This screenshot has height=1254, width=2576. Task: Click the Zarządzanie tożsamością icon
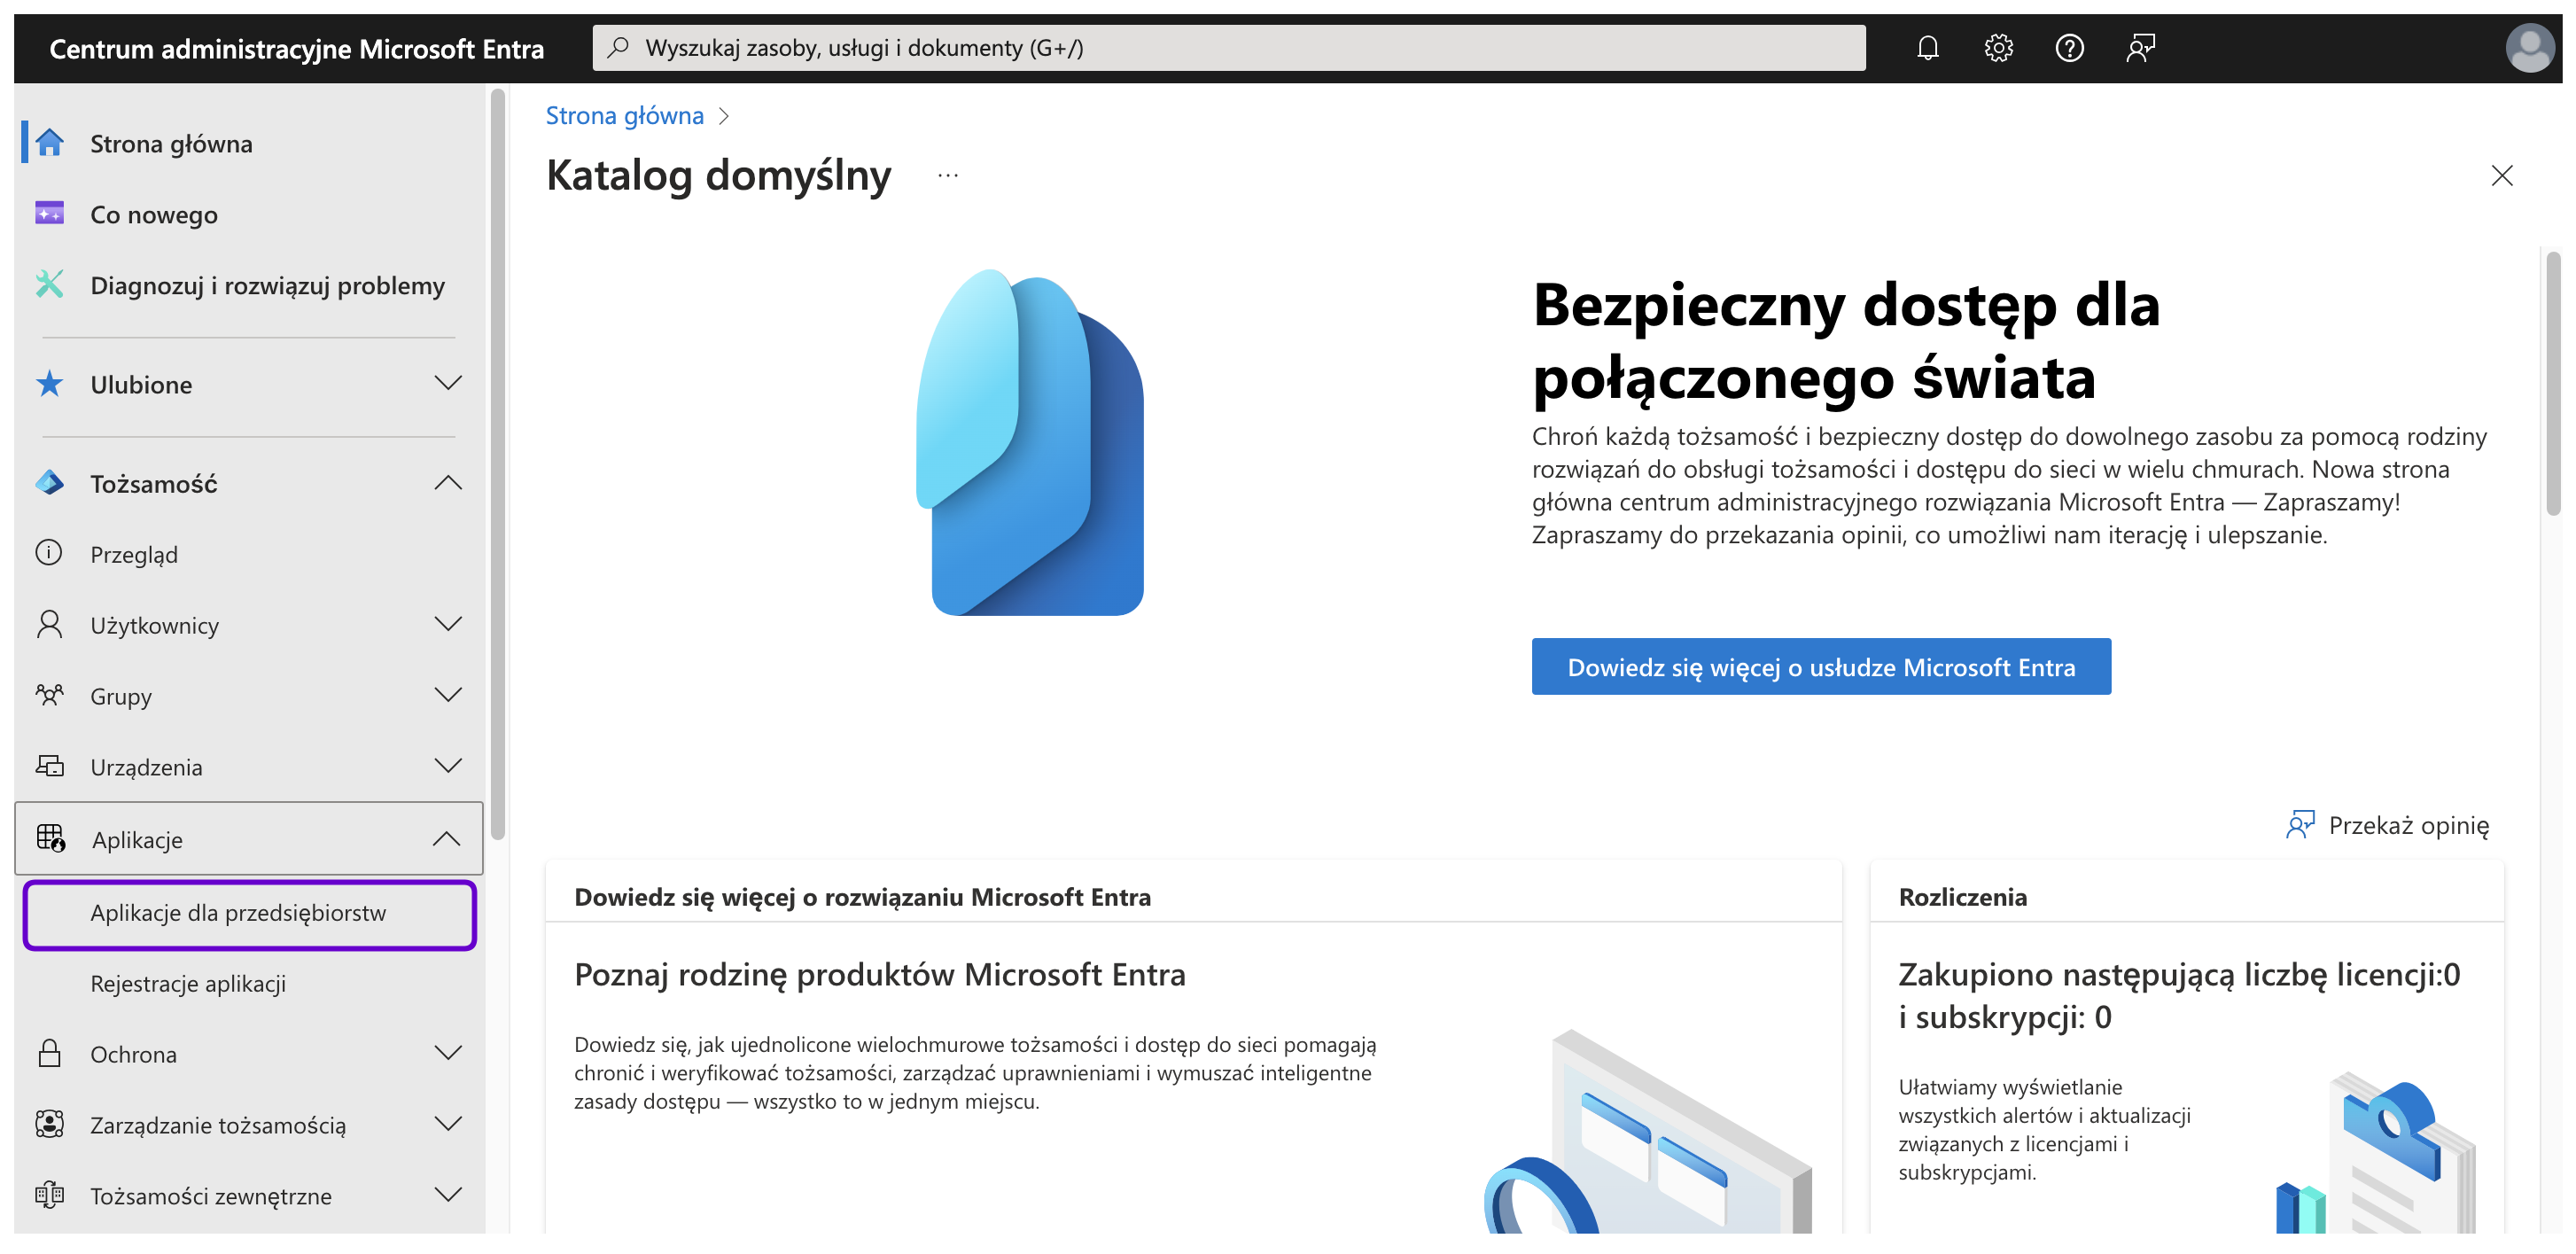point(49,1124)
